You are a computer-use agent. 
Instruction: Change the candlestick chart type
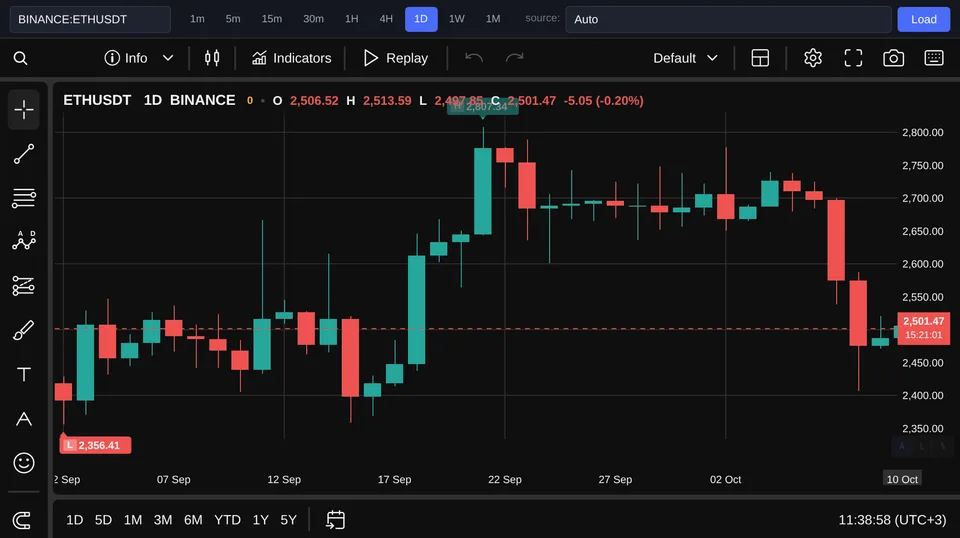coord(212,58)
